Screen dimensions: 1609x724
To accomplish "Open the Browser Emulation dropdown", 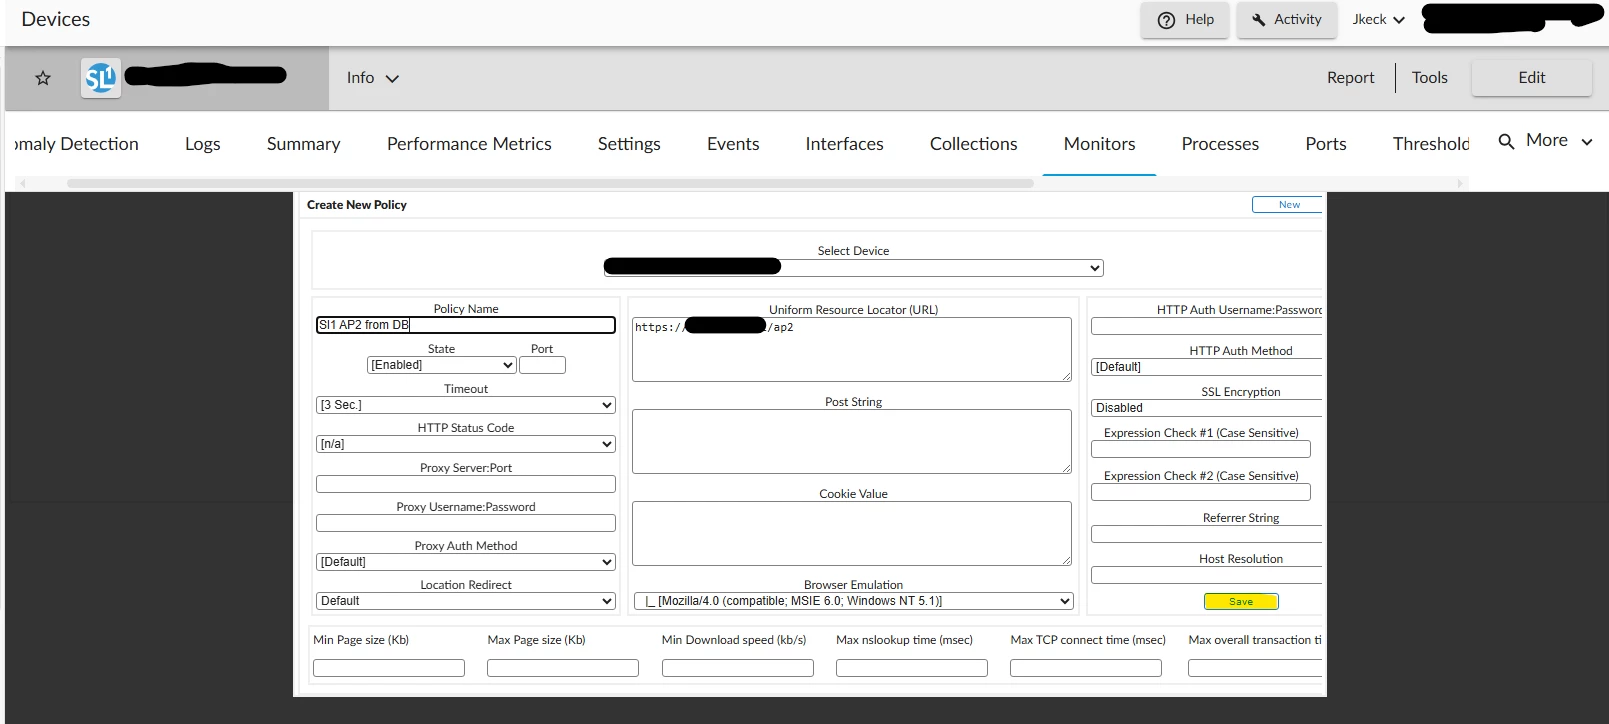I will click(x=853, y=601).
